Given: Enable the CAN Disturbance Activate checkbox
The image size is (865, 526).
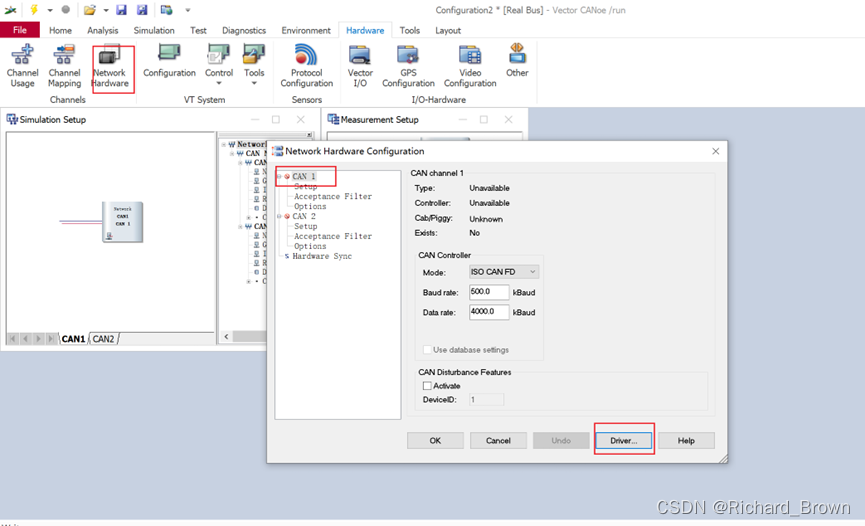Looking at the screenshot, I should pos(427,386).
